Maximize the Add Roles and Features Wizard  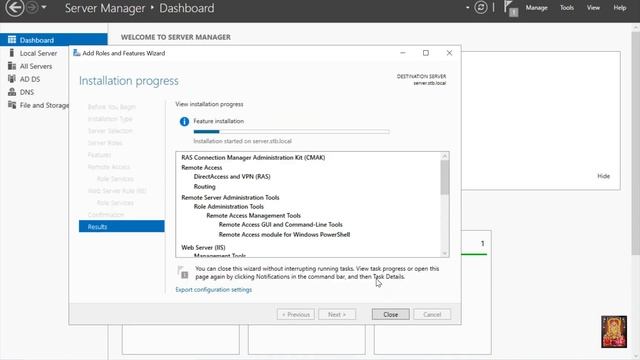(426, 53)
